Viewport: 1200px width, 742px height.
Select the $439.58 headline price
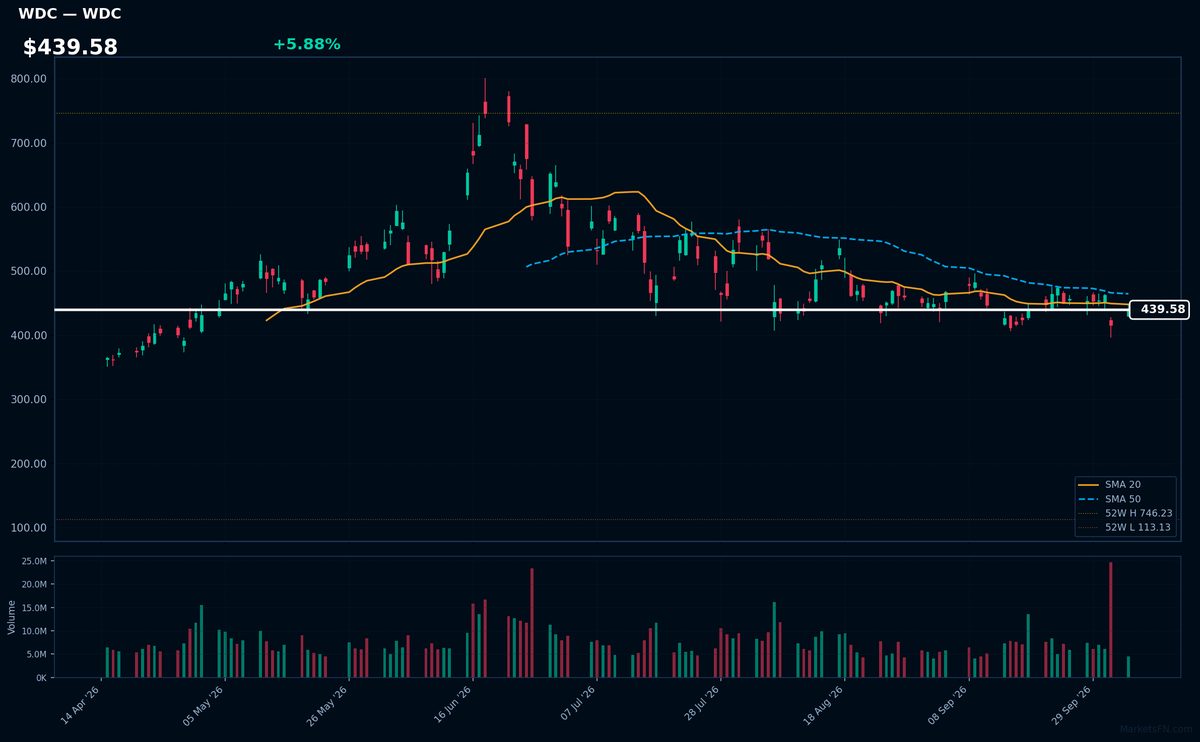(x=70, y=47)
